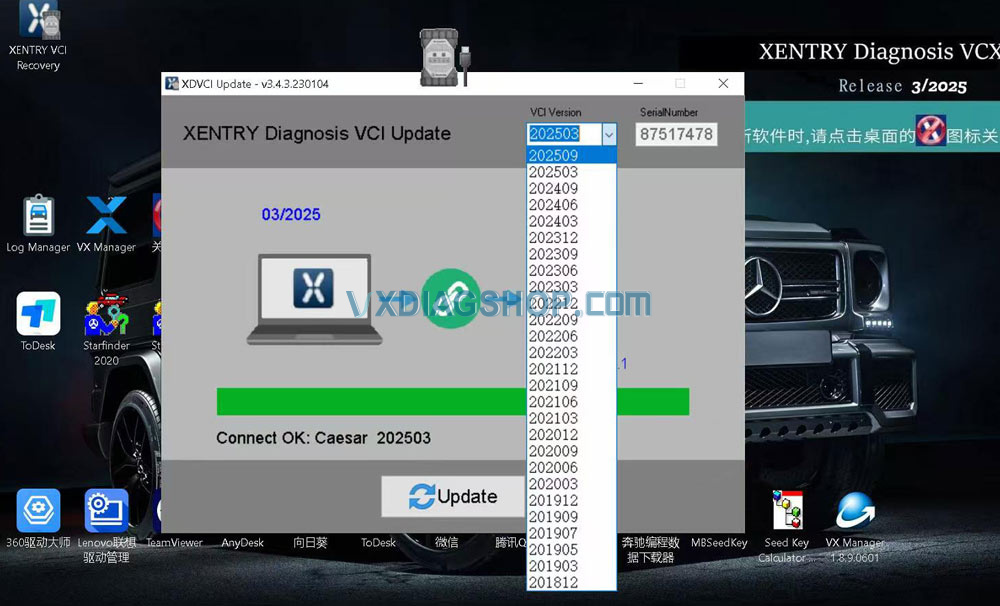Launch VX Manager 1.8.9.0601 shortcut
The width and height of the screenshot is (1000, 606).
click(855, 527)
